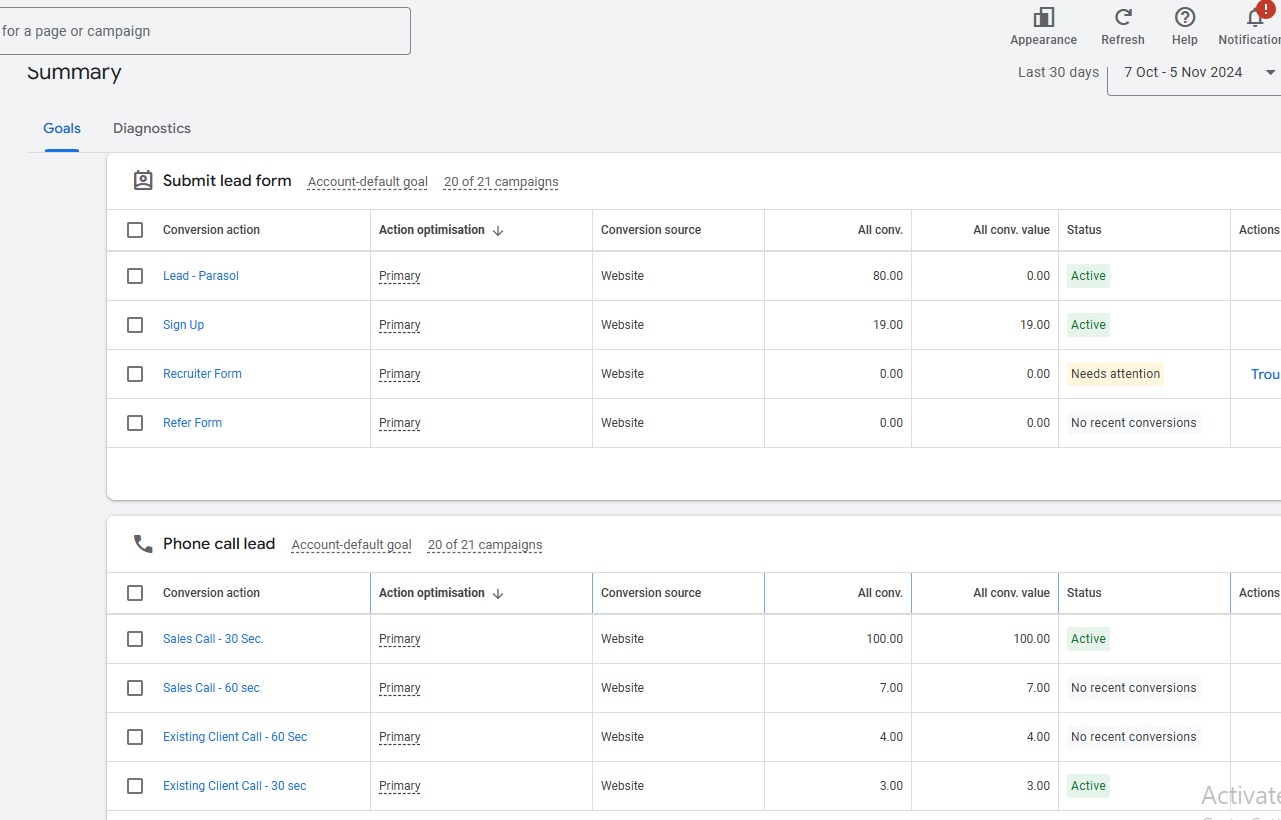Open the Primary dropdown for Sign Up
Viewport: 1281px width, 820px height.
[399, 325]
